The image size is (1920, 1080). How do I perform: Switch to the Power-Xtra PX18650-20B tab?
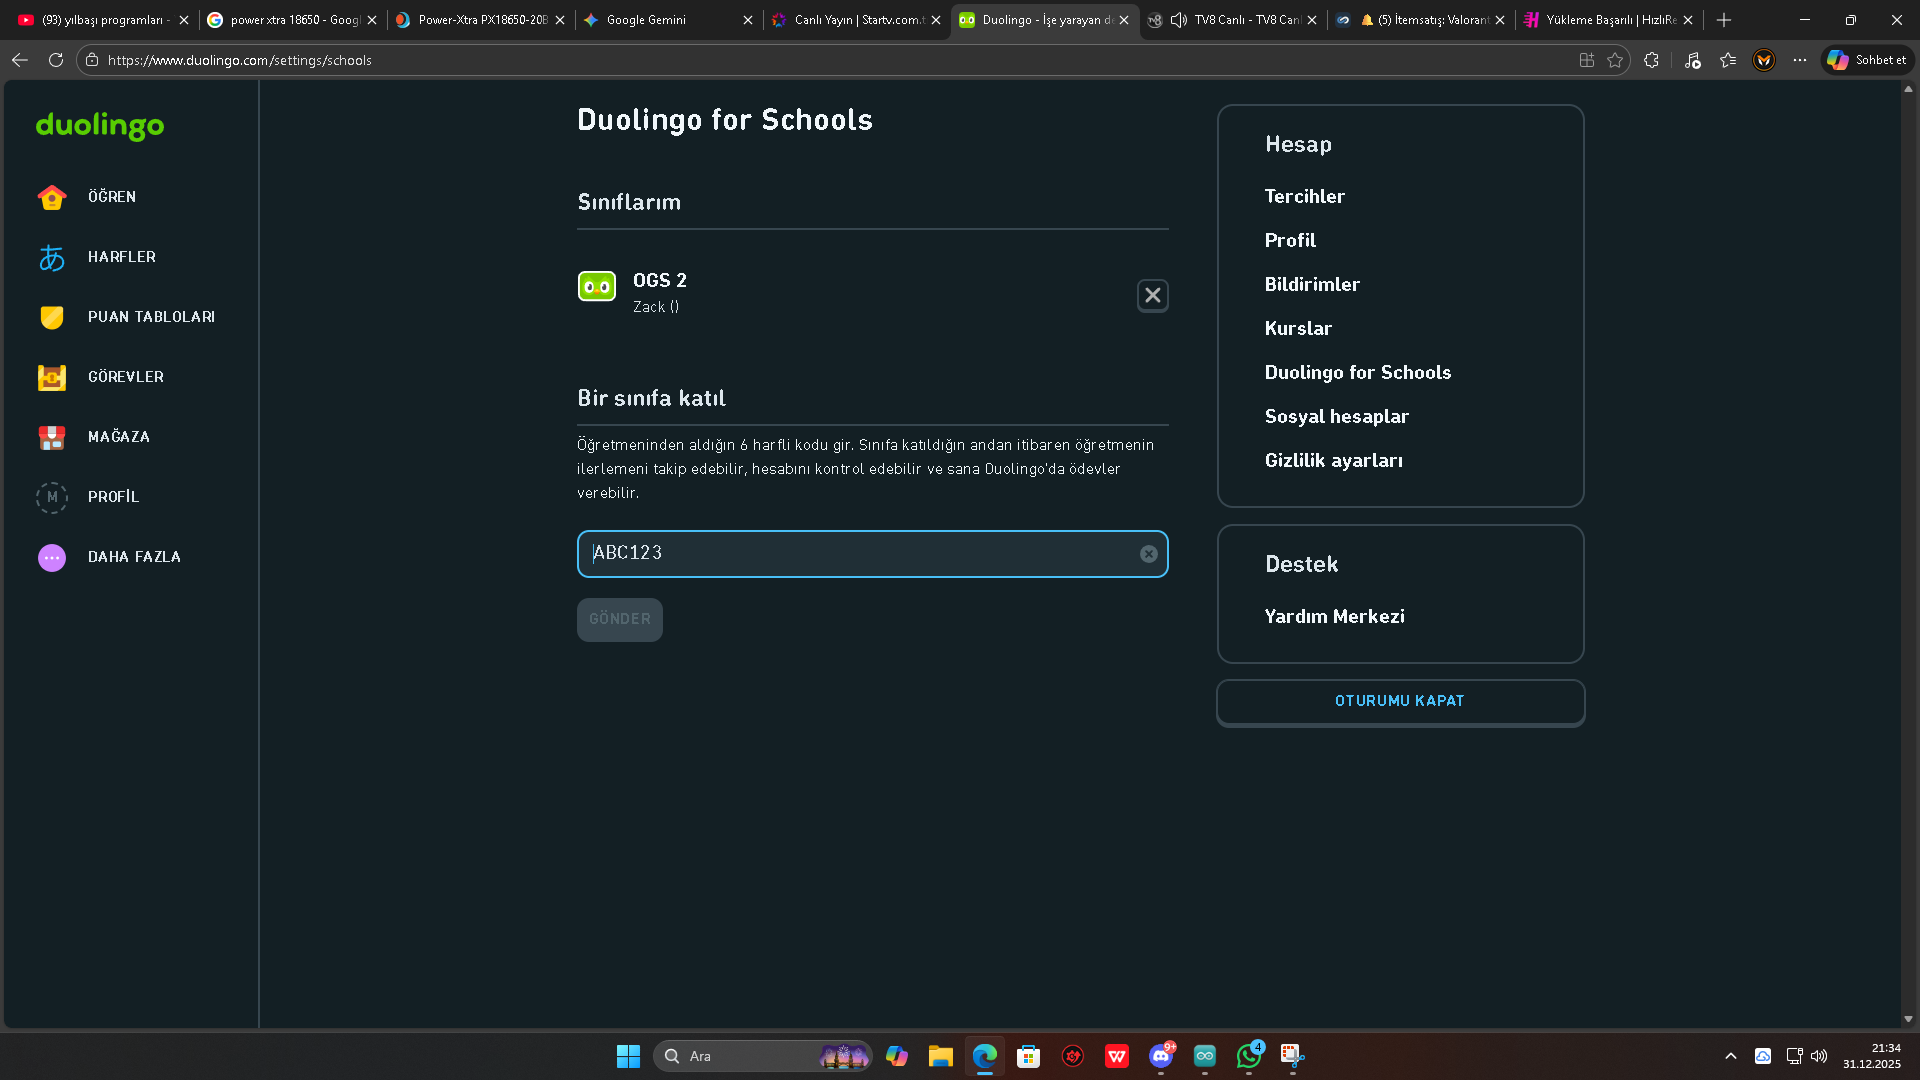478,20
